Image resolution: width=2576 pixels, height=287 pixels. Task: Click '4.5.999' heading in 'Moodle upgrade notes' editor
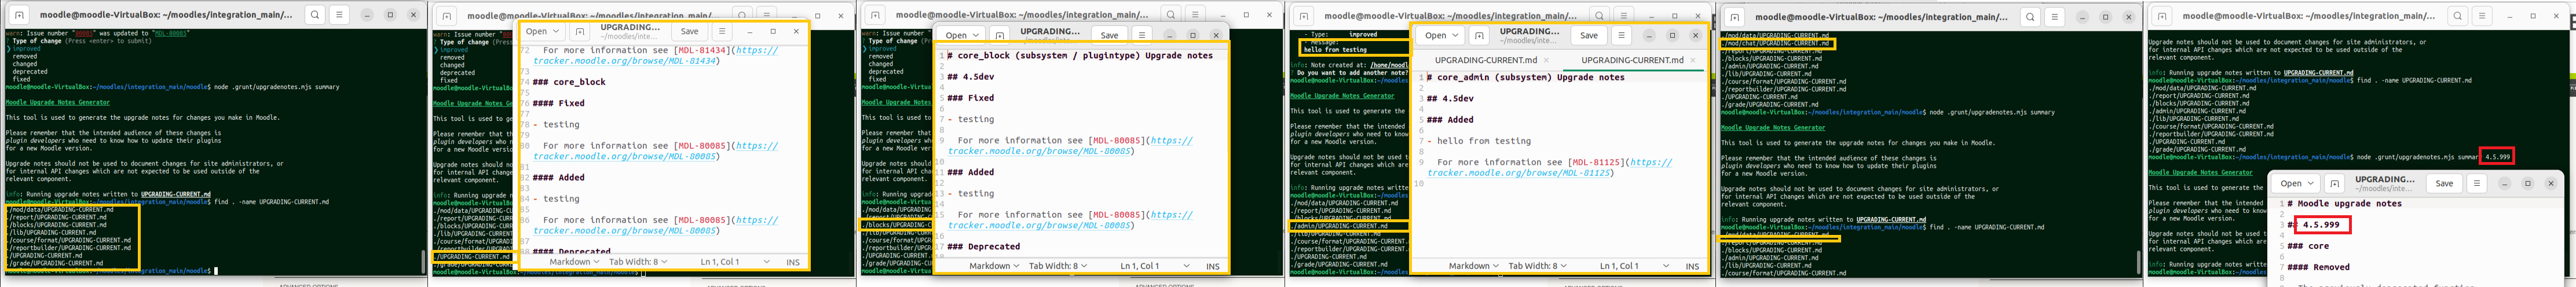coord(2320,225)
